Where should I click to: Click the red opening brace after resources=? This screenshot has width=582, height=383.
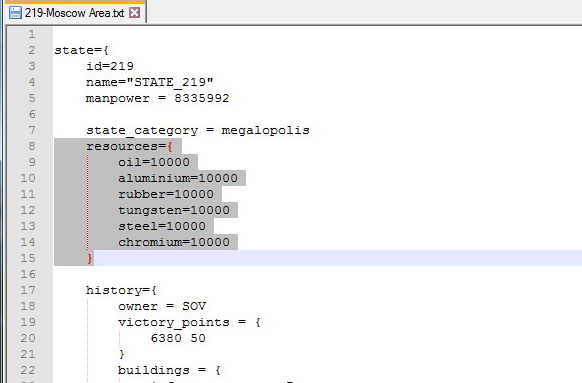coord(170,146)
